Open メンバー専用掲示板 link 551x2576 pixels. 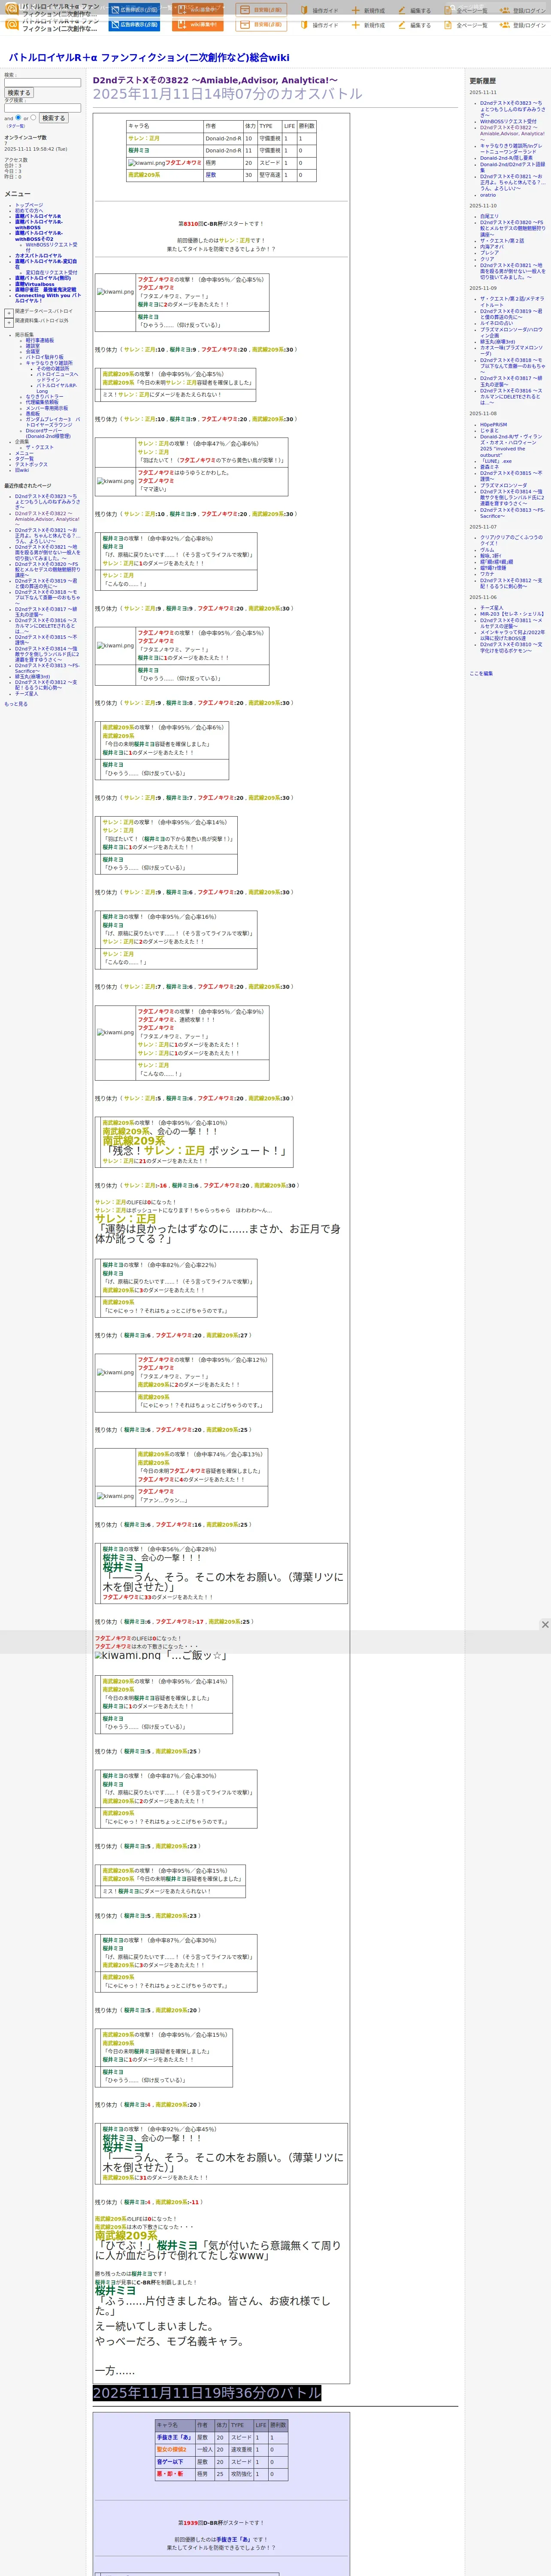47,408
